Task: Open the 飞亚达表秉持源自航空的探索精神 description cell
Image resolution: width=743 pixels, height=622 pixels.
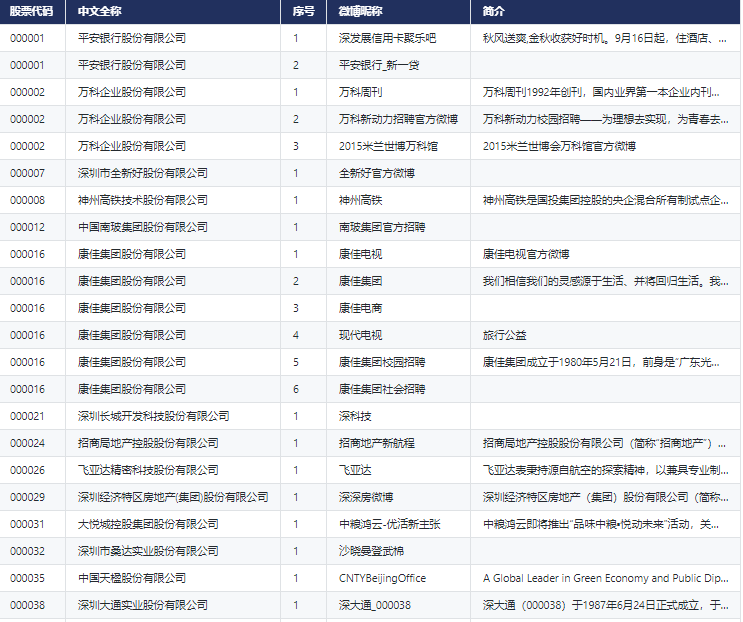Action: point(606,470)
